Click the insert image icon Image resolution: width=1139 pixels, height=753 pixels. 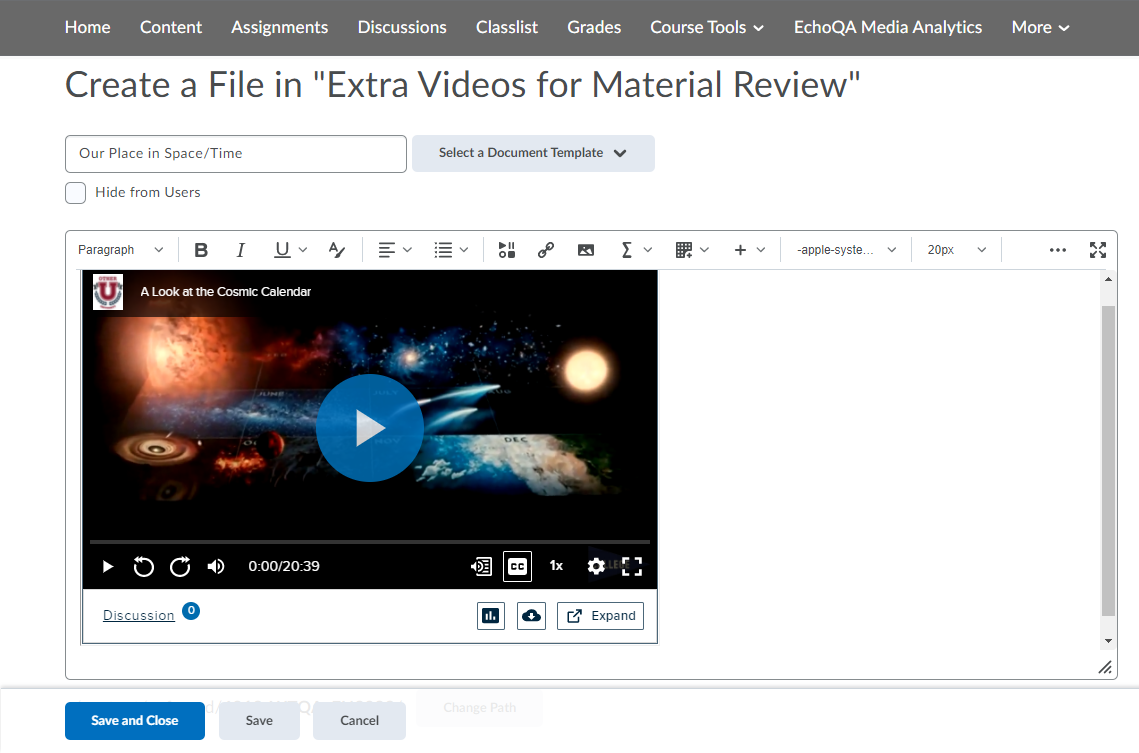coord(586,250)
